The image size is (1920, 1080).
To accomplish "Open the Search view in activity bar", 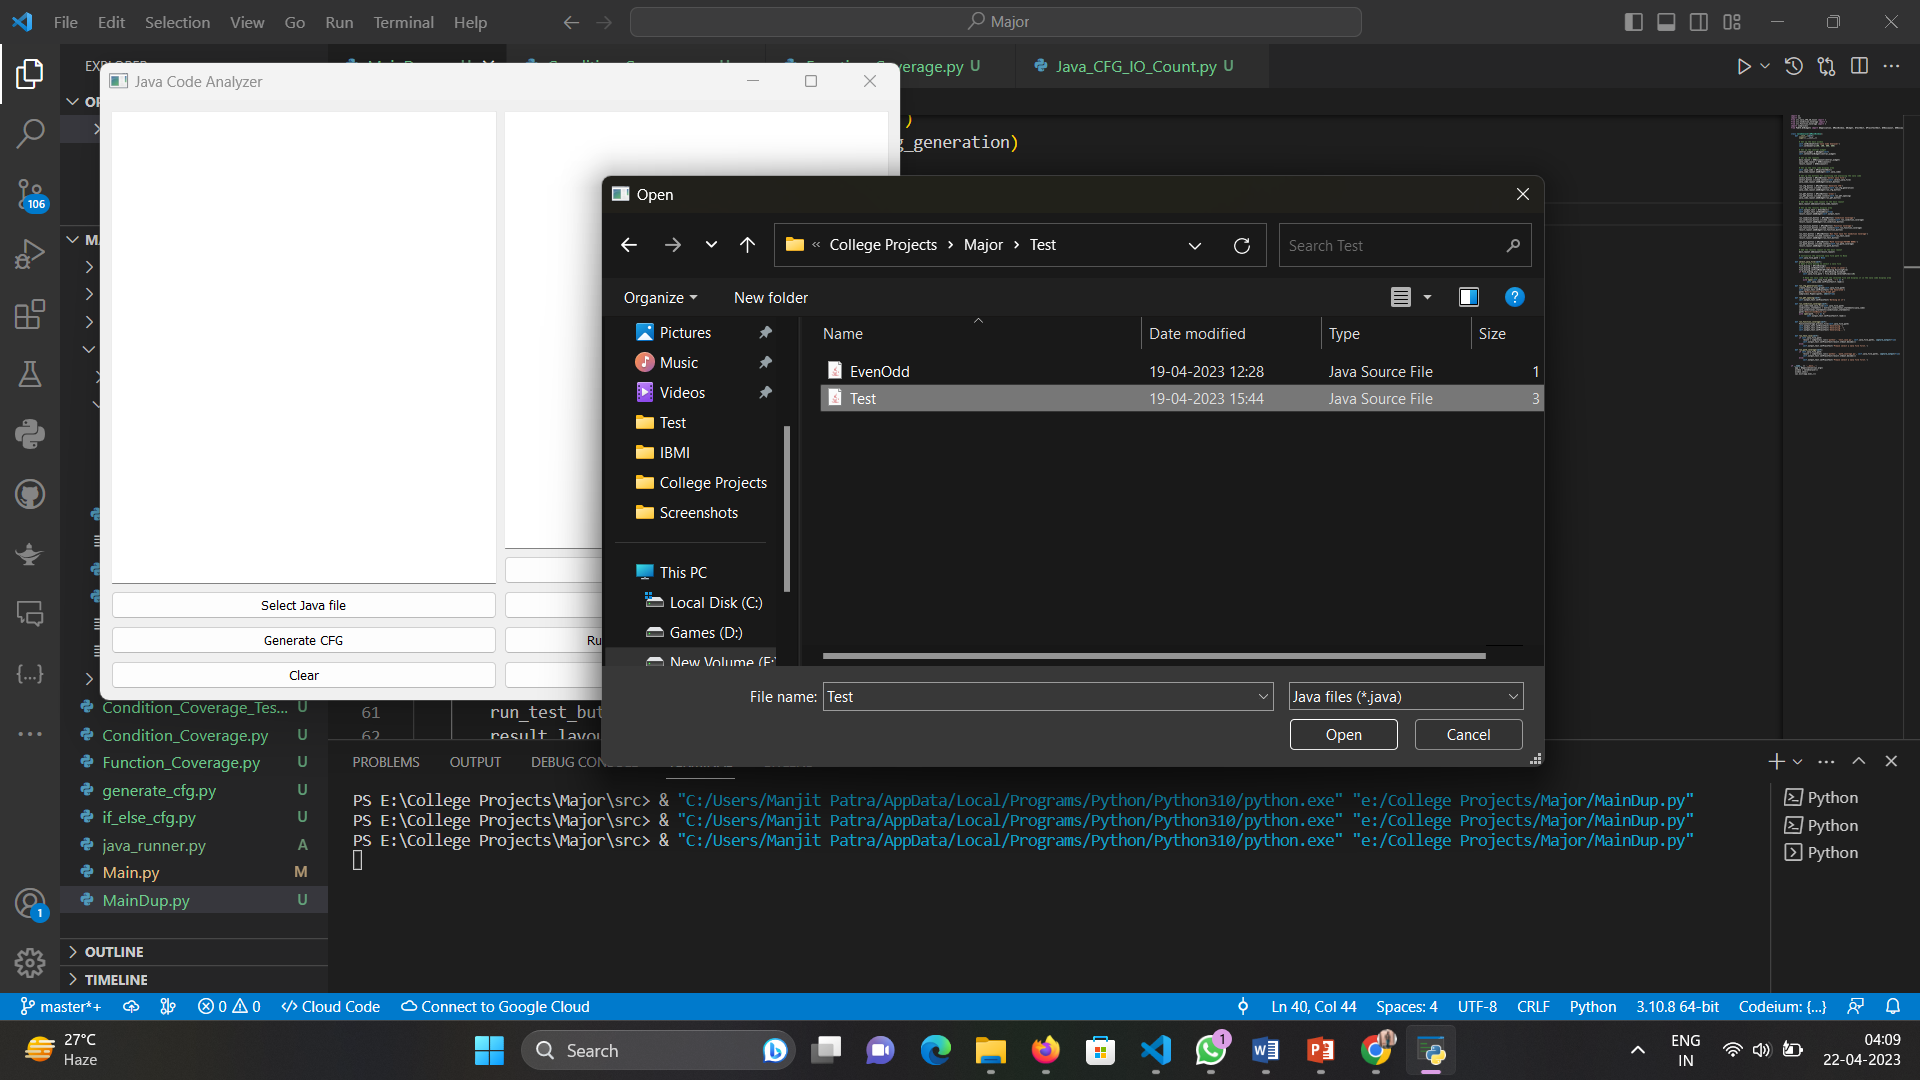I will (30, 133).
